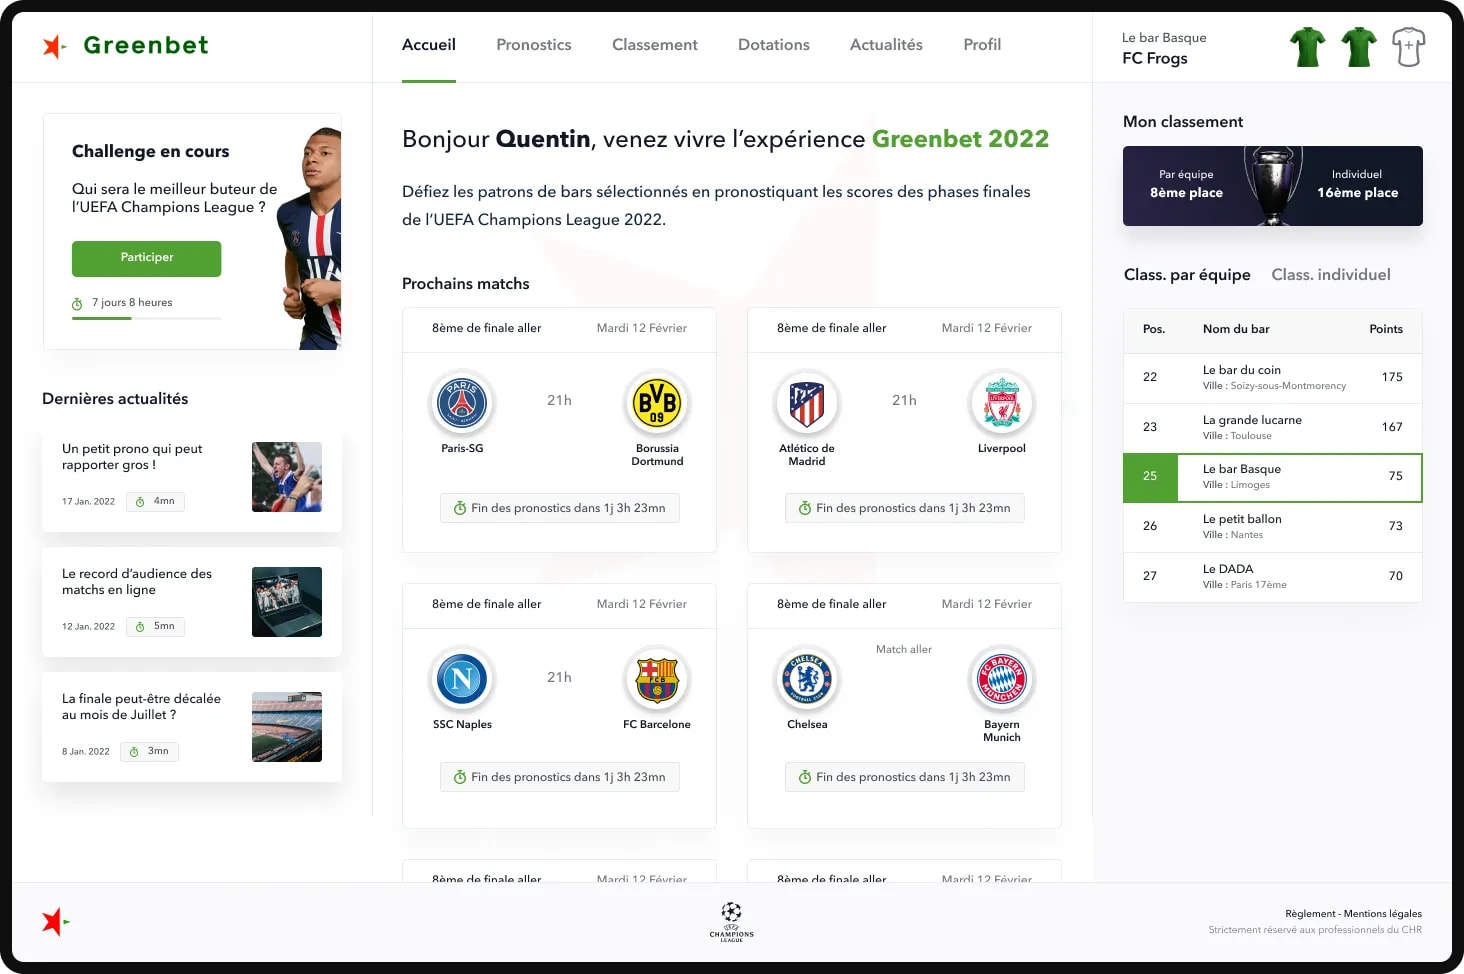Open the record d'audience article thumbnail

pyautogui.click(x=287, y=602)
